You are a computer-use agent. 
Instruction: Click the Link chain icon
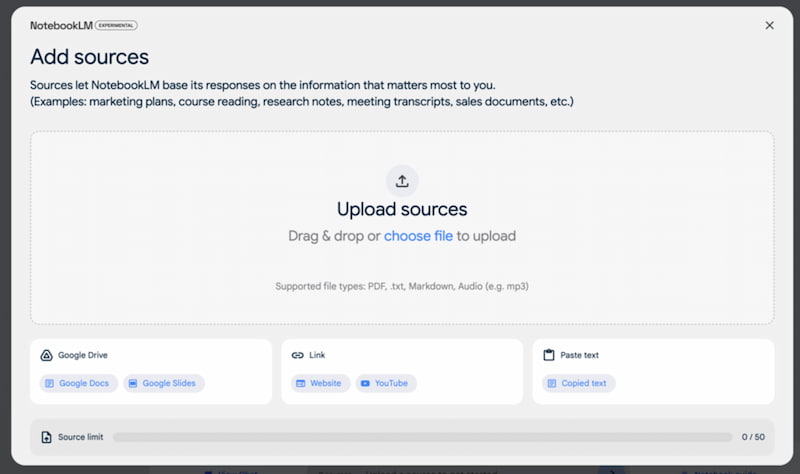point(297,355)
